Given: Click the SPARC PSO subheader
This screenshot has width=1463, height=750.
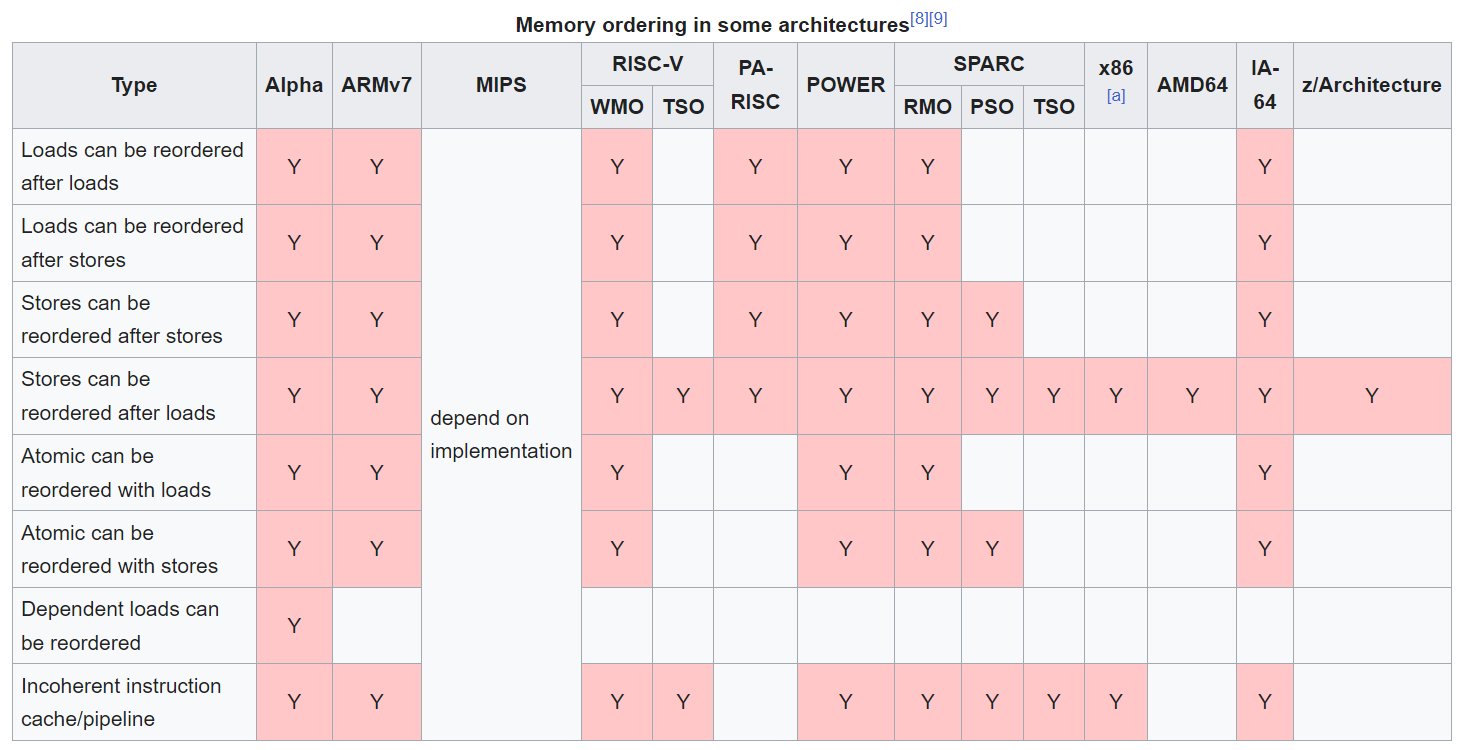Looking at the screenshot, I should click(992, 107).
